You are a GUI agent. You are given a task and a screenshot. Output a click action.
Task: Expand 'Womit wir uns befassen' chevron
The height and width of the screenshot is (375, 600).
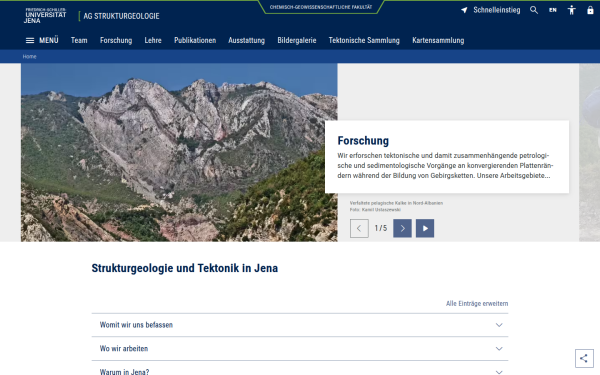pyautogui.click(x=499, y=325)
